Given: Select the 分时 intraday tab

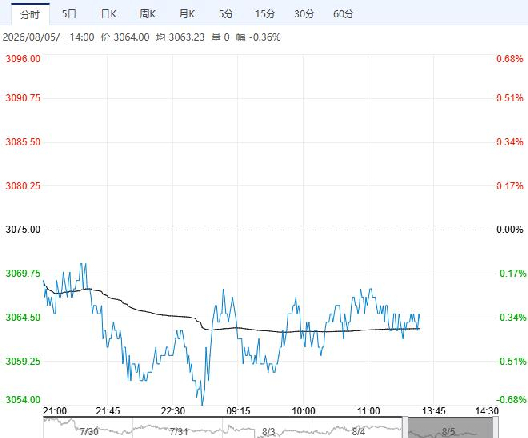Looking at the screenshot, I should 30,14.
